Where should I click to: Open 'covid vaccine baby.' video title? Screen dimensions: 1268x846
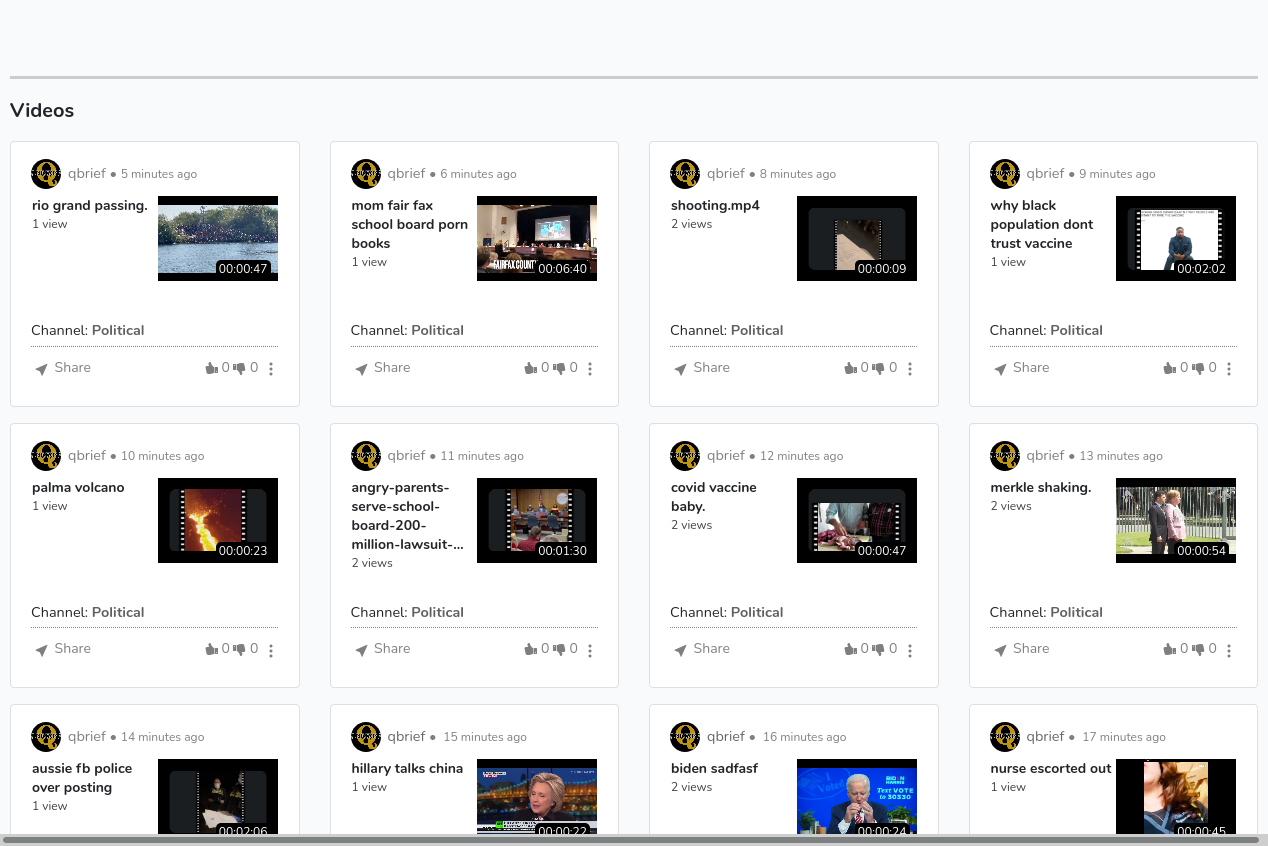point(714,497)
